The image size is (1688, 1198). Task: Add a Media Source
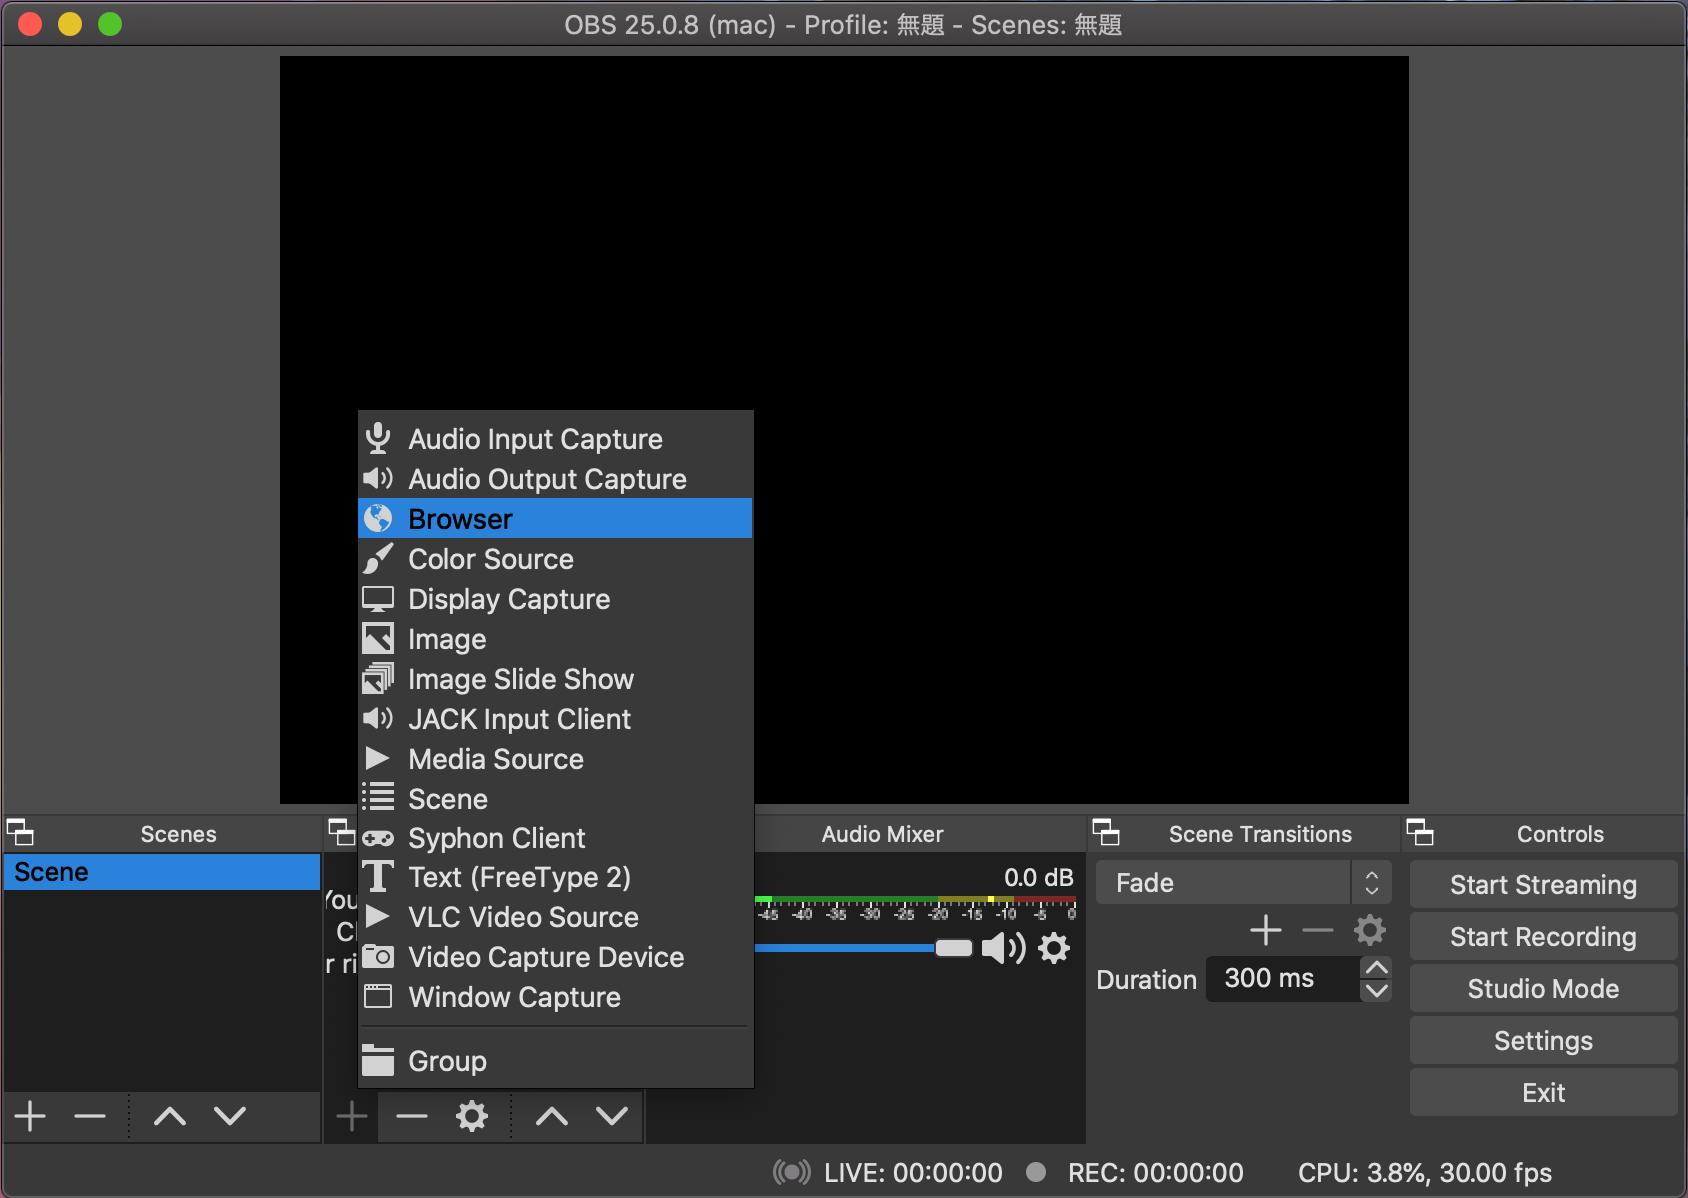[555, 759]
